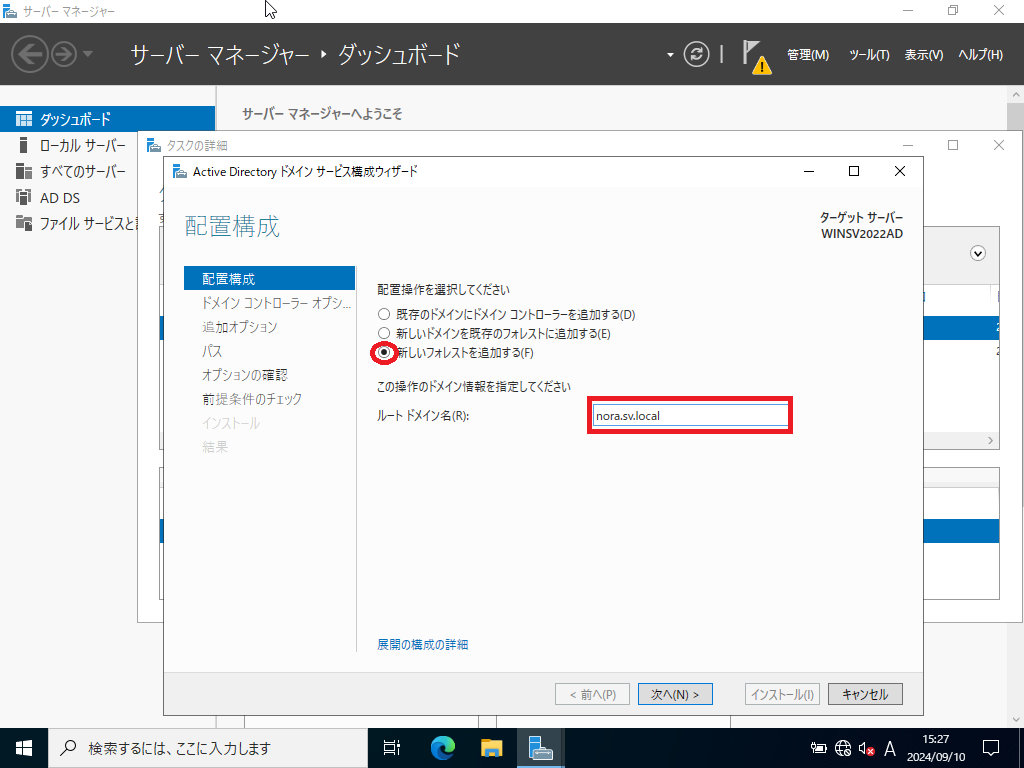Maximize the タスクの詳細 window

(x=953, y=145)
